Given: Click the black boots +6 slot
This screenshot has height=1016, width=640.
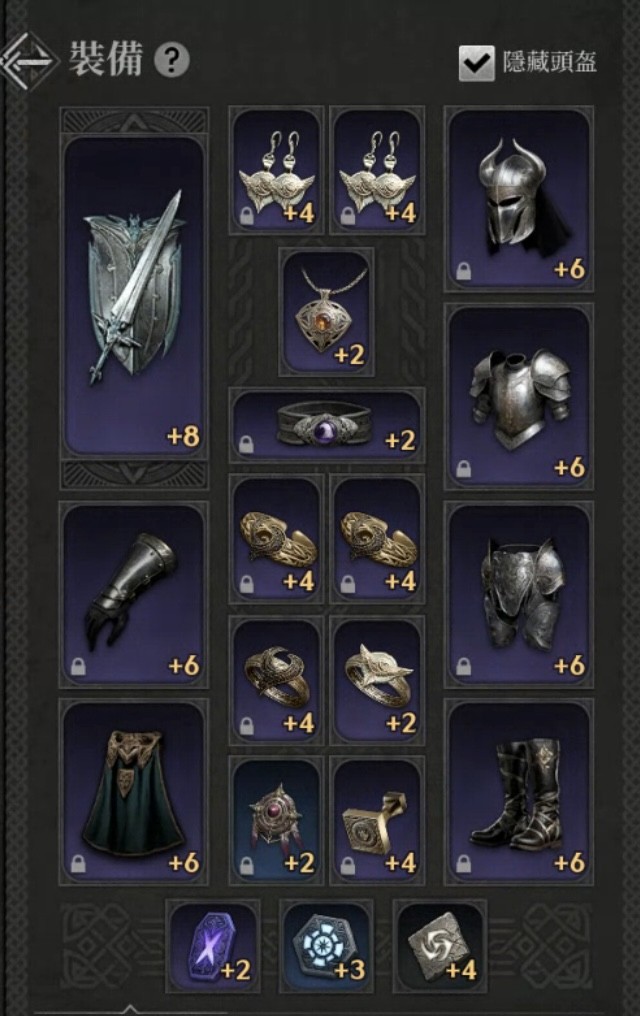Looking at the screenshot, I should (519, 792).
